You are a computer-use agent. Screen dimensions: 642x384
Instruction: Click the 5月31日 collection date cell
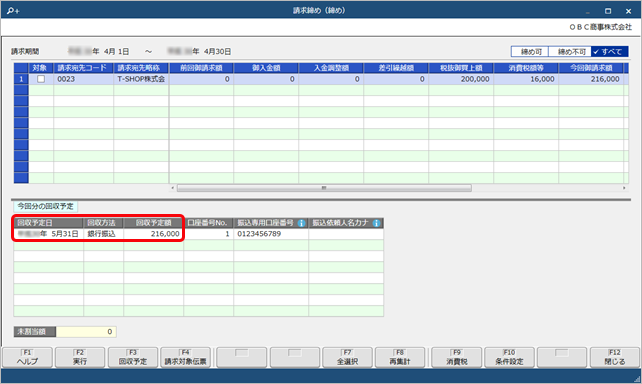[49, 234]
